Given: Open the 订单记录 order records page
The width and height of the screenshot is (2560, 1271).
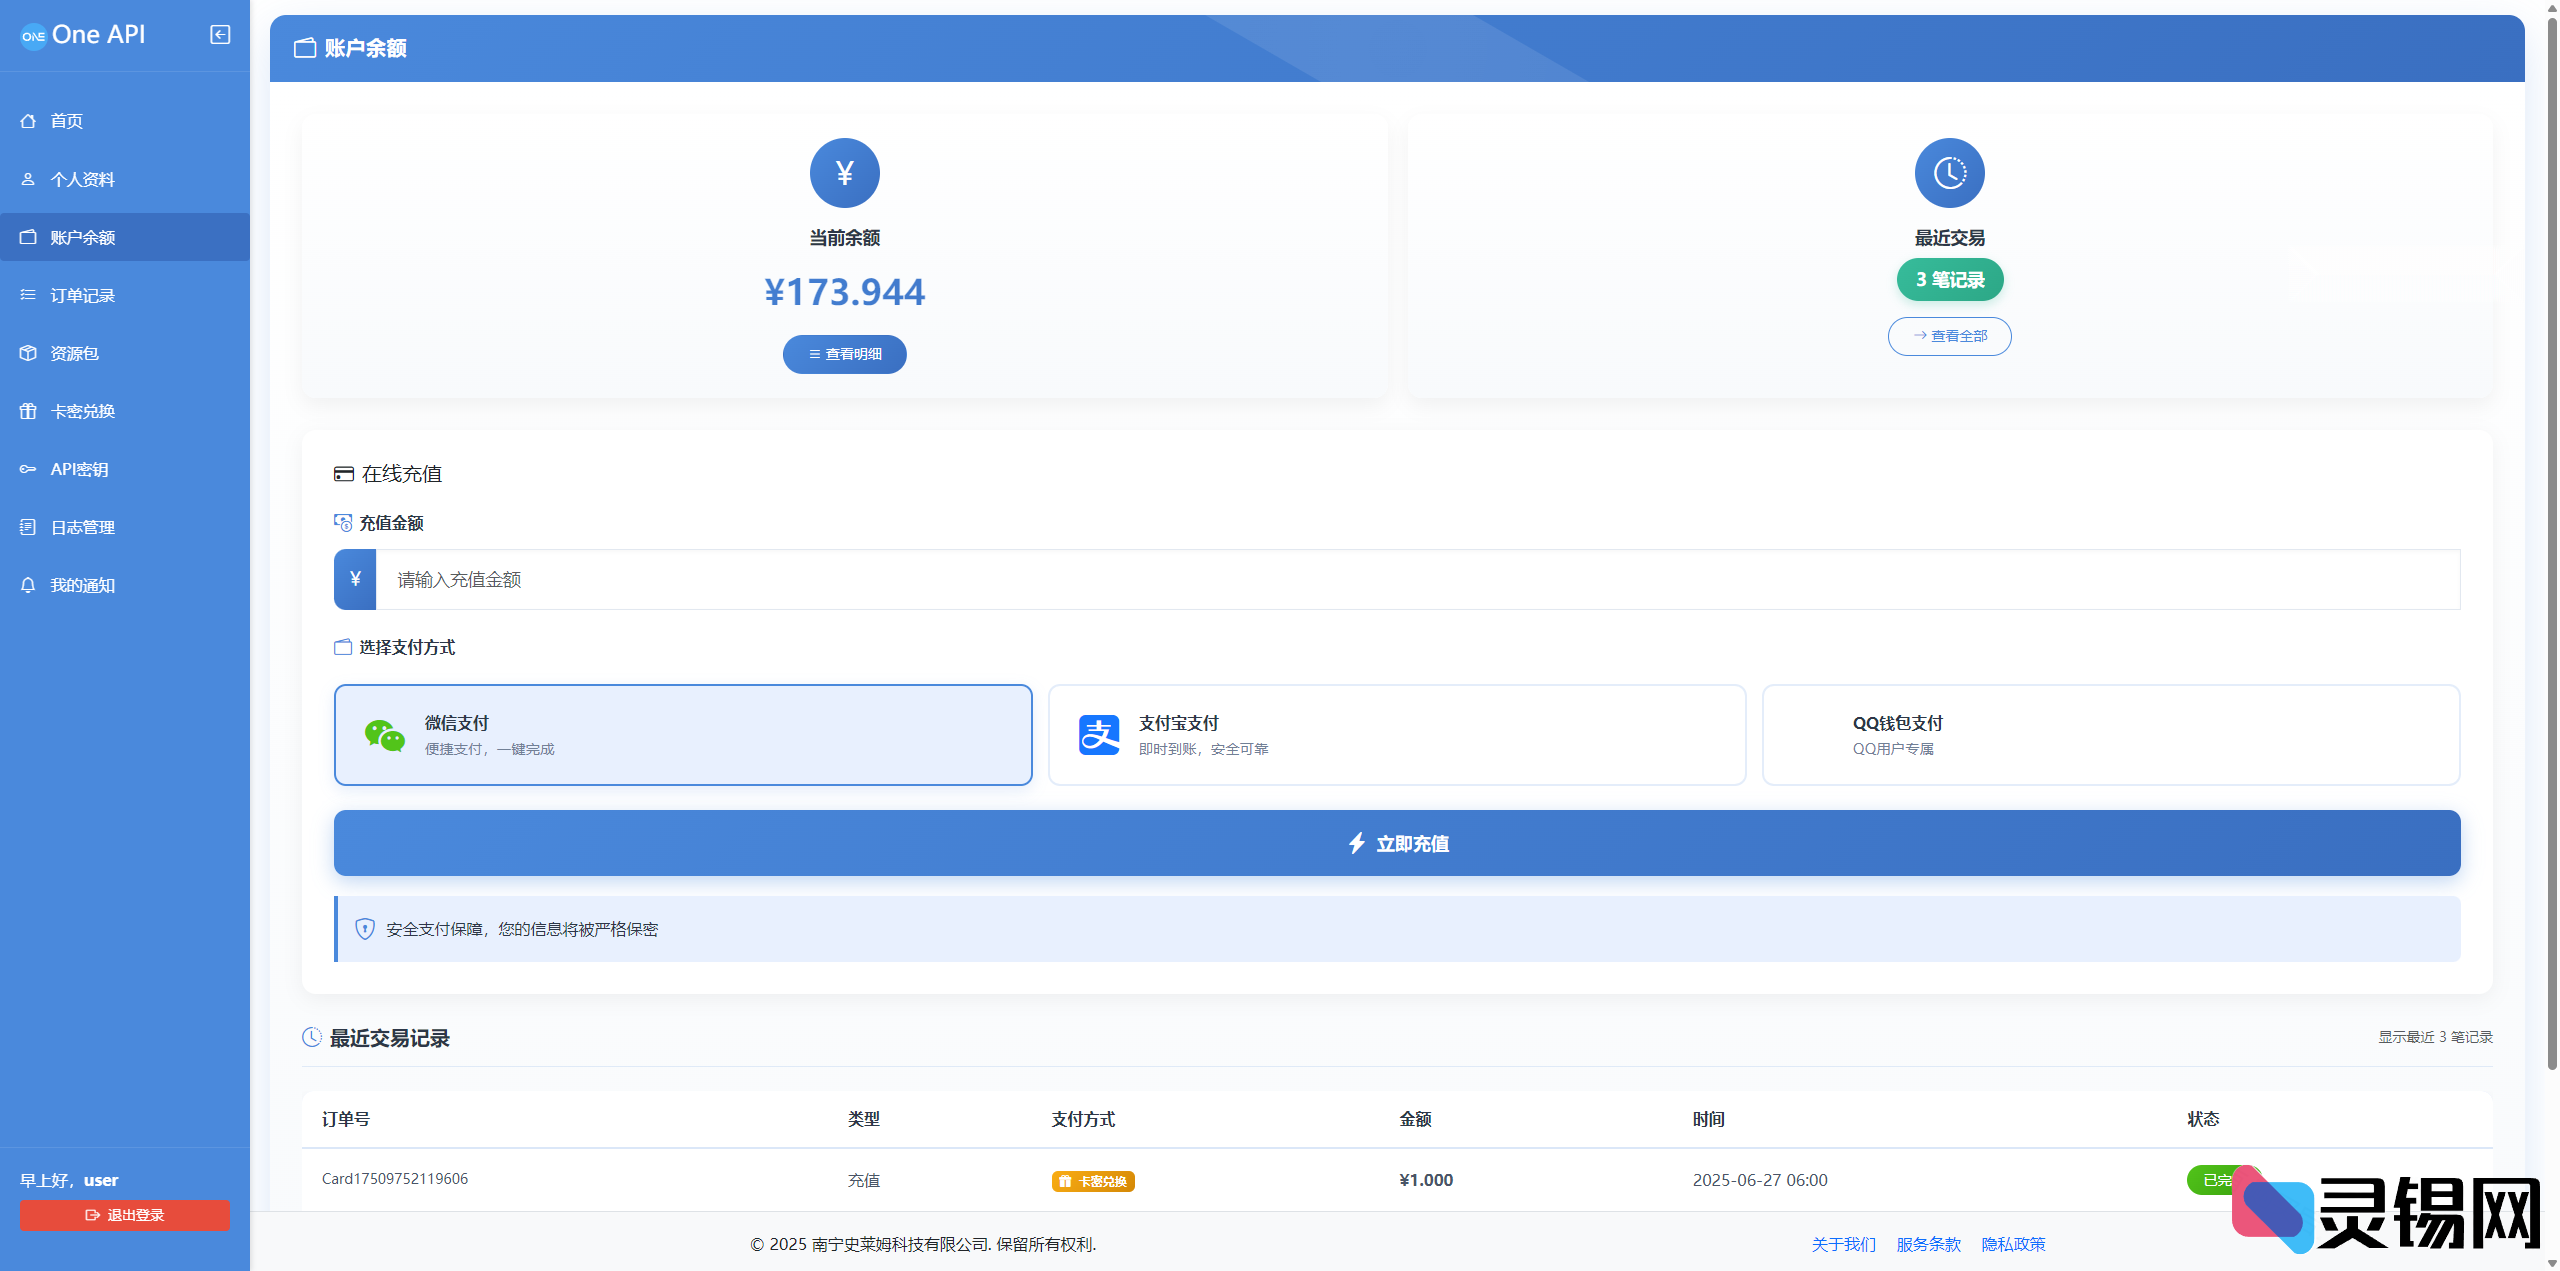Looking at the screenshot, I should 83,294.
